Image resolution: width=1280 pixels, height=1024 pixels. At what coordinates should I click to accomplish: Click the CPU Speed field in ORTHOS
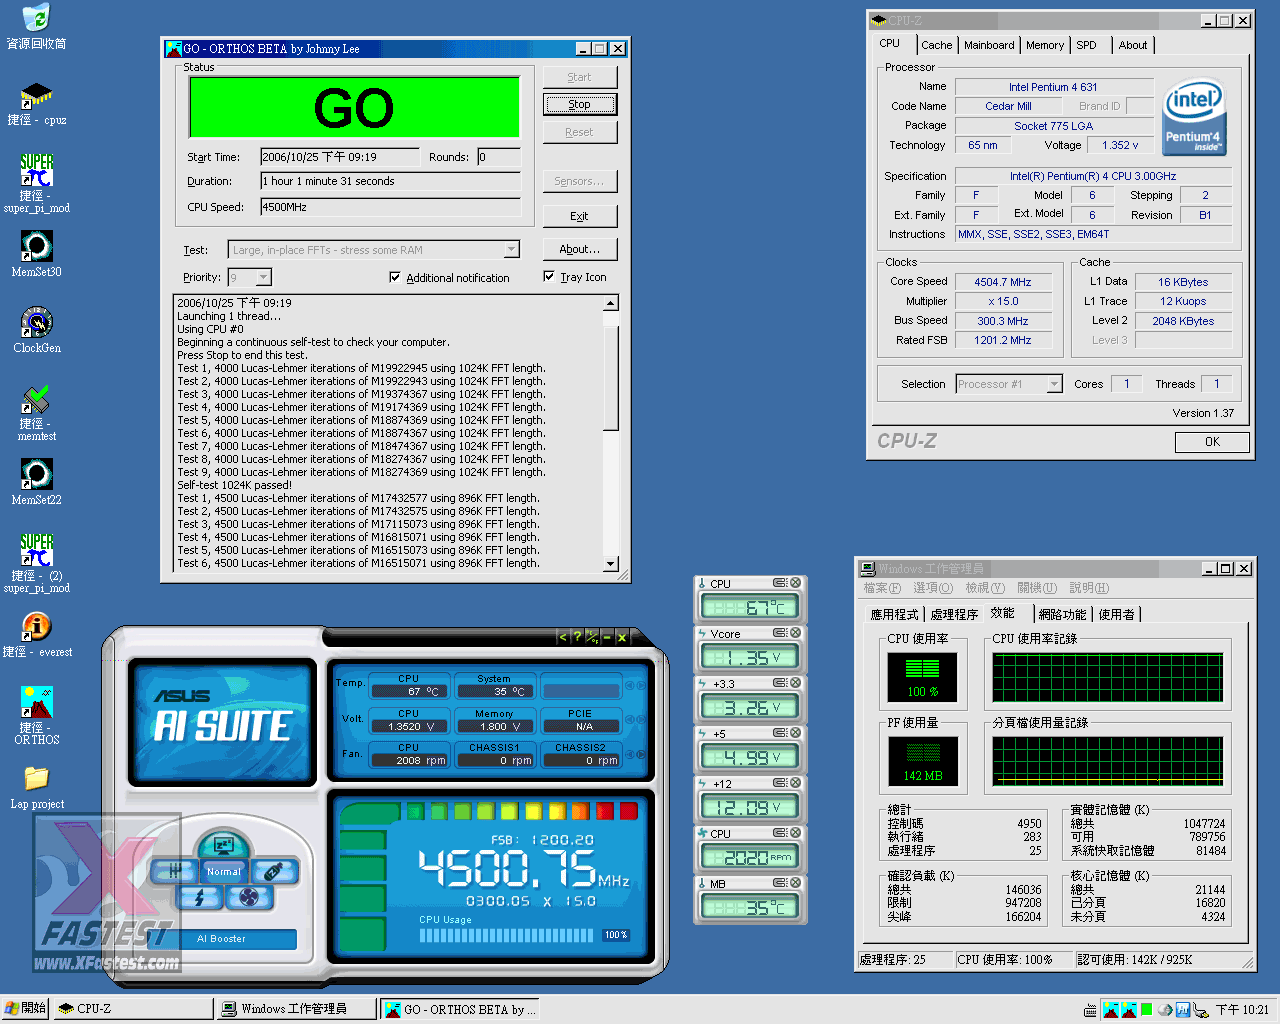coord(390,207)
